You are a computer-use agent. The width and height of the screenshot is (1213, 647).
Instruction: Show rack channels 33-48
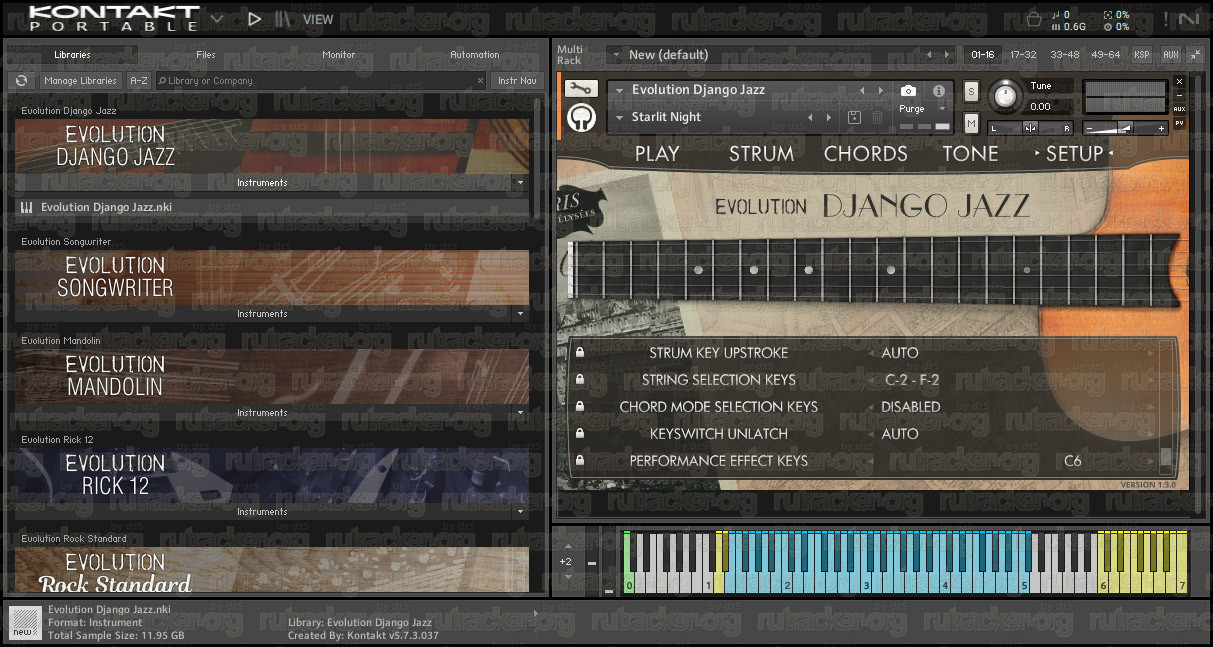[x=1065, y=54]
